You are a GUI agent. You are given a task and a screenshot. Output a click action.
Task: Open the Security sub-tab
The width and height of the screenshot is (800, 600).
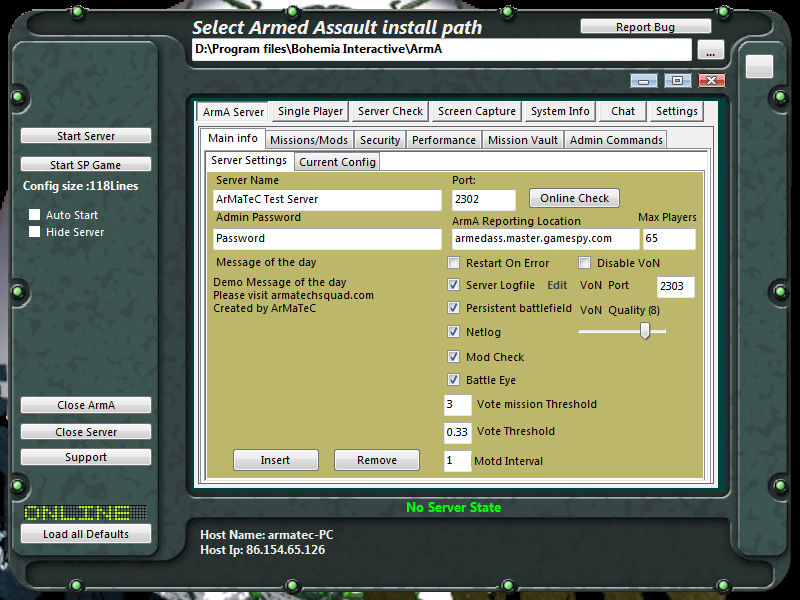click(x=380, y=140)
